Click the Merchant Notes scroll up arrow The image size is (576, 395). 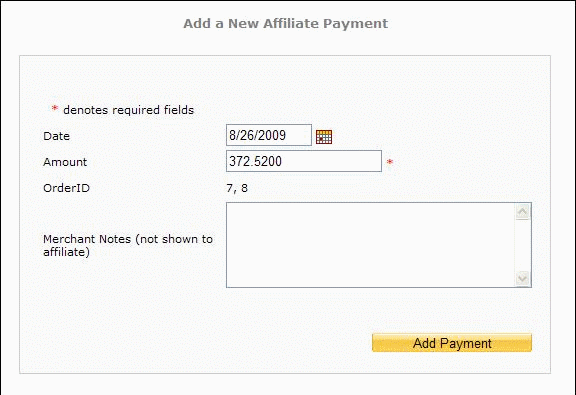522,212
